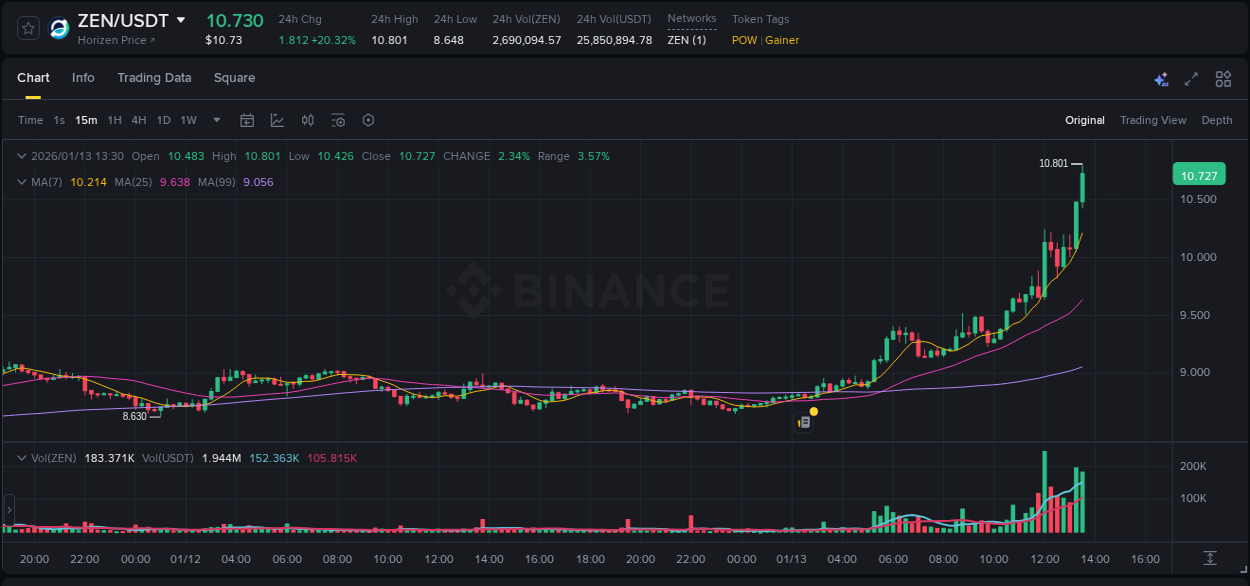
Task: Open the Depth view
Action: (x=1217, y=120)
